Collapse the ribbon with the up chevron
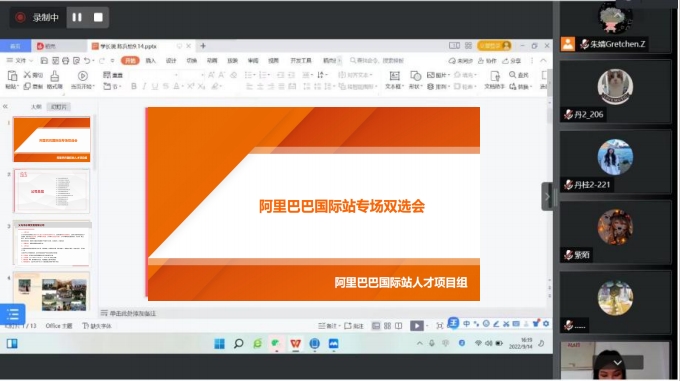680x381 pixels. click(543, 61)
